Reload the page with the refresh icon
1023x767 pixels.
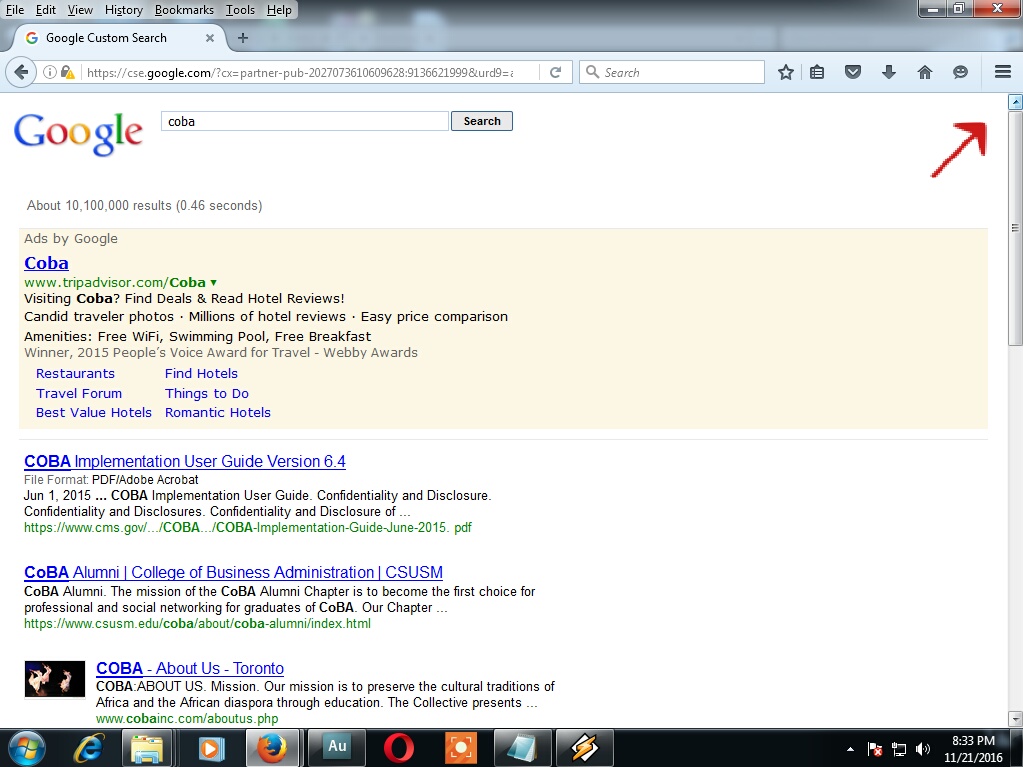click(x=555, y=72)
